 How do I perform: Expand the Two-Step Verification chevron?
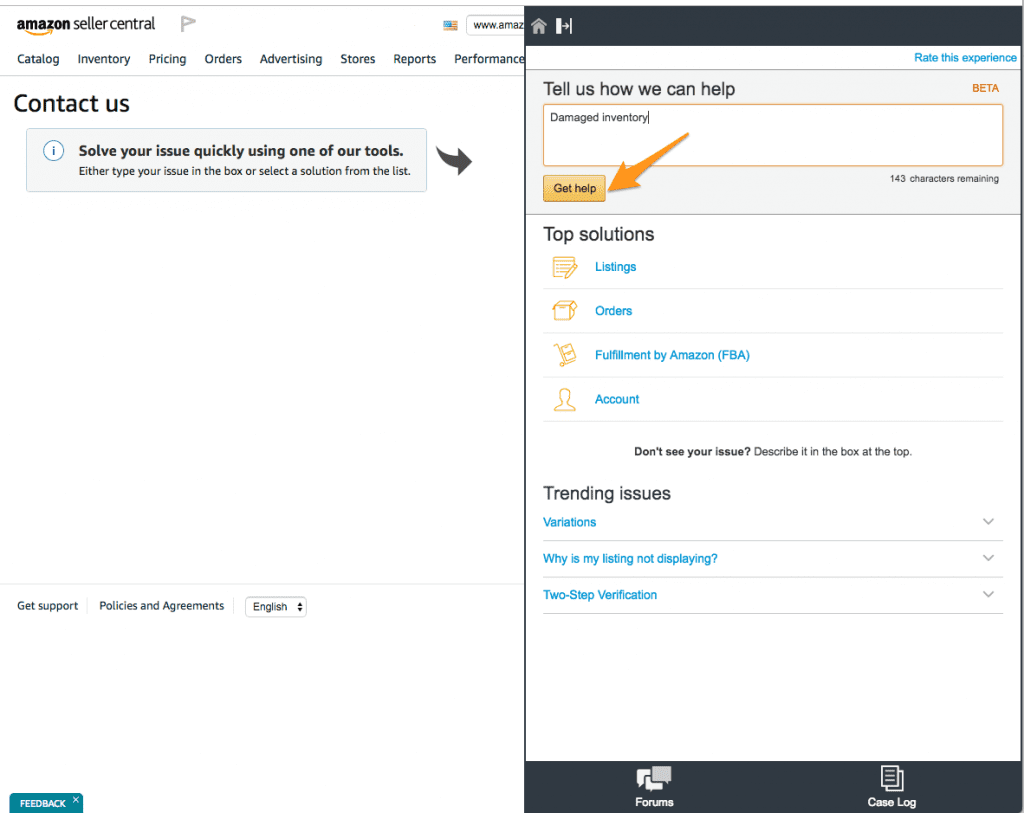coord(988,594)
